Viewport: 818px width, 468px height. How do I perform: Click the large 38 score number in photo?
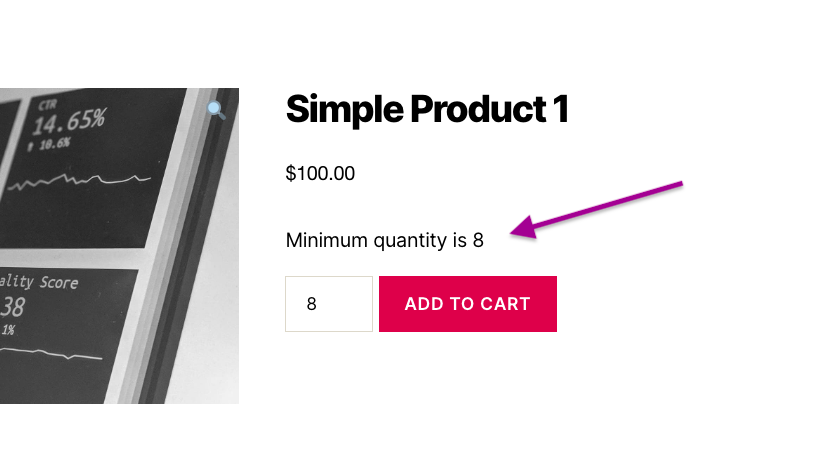tap(14, 306)
